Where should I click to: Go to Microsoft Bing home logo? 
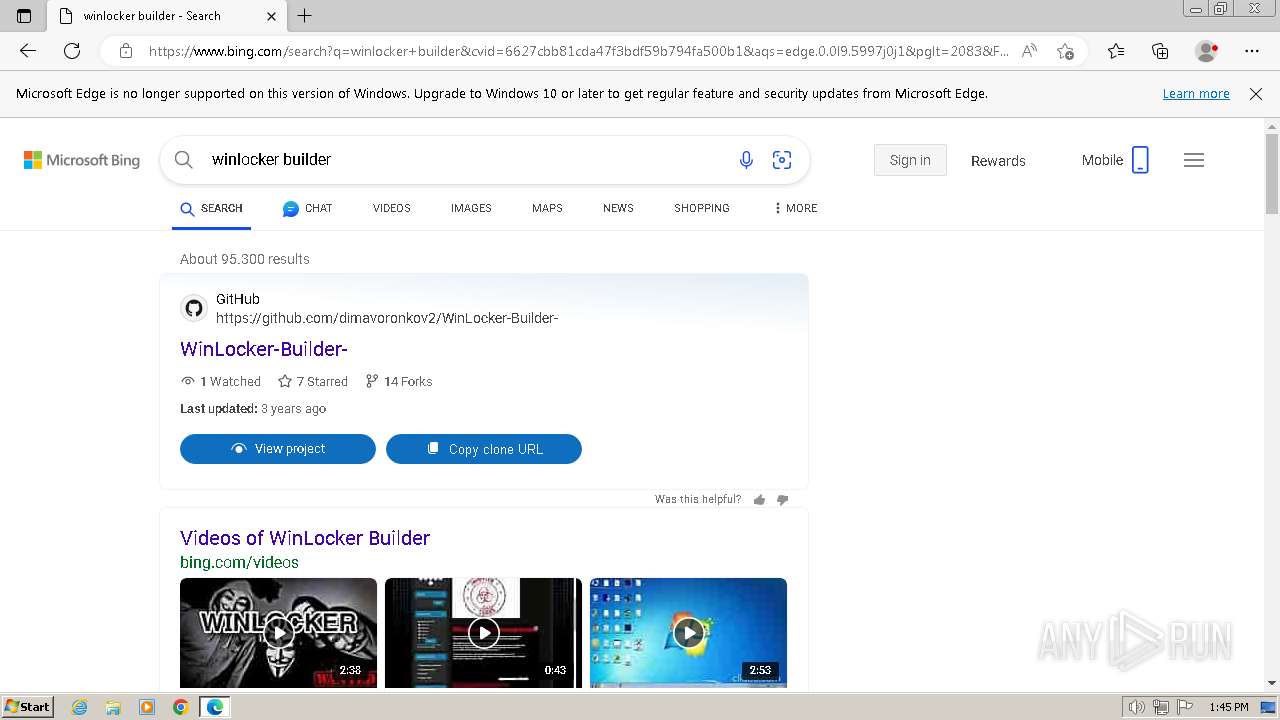tap(82, 160)
